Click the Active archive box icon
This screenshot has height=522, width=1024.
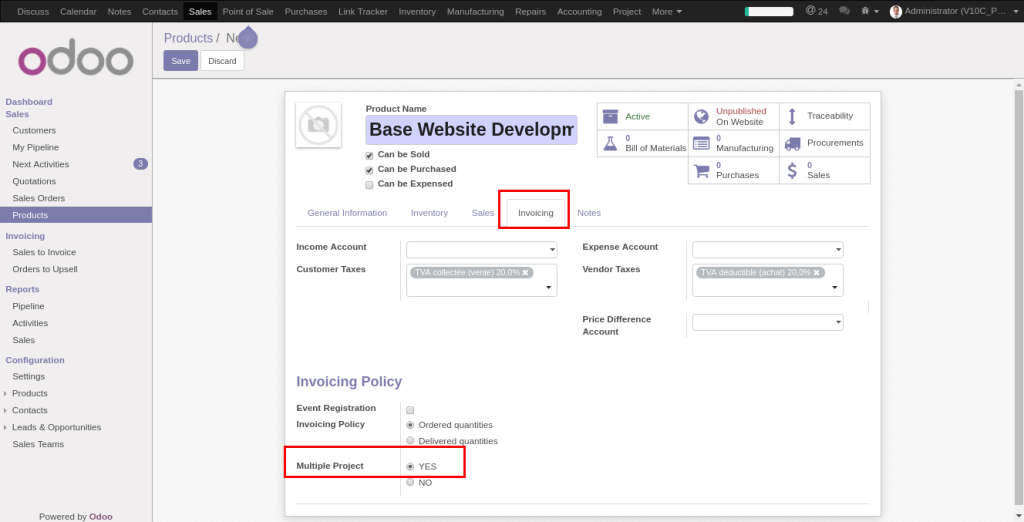tap(610, 117)
